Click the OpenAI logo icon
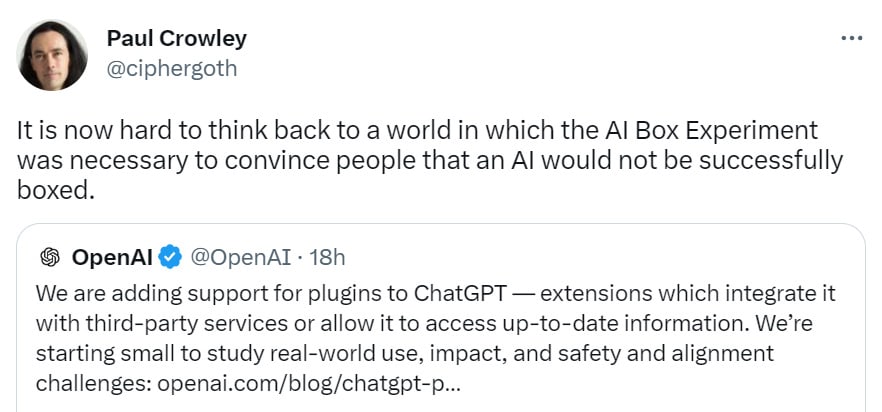The height and width of the screenshot is (412, 882). [49, 257]
